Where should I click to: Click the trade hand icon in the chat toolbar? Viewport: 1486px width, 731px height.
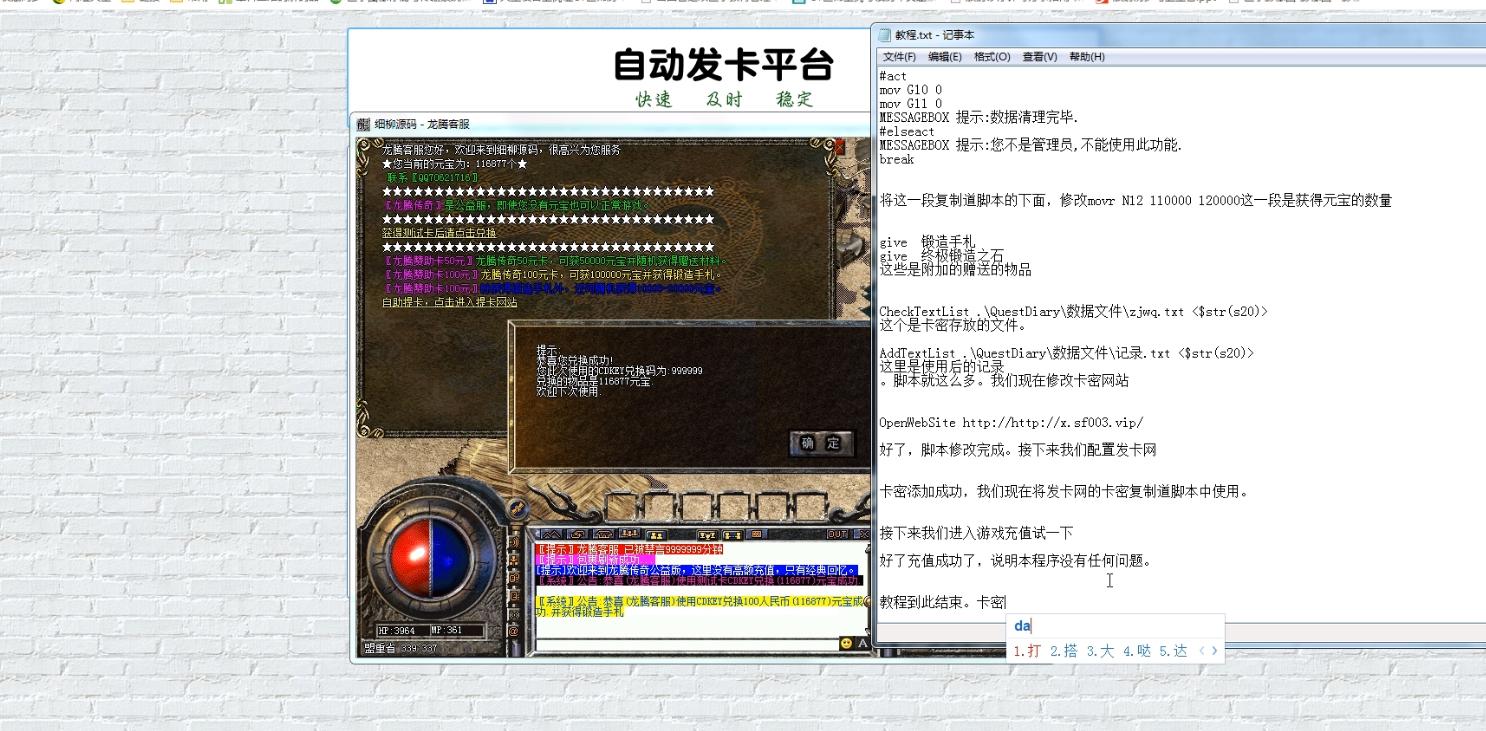coord(731,537)
